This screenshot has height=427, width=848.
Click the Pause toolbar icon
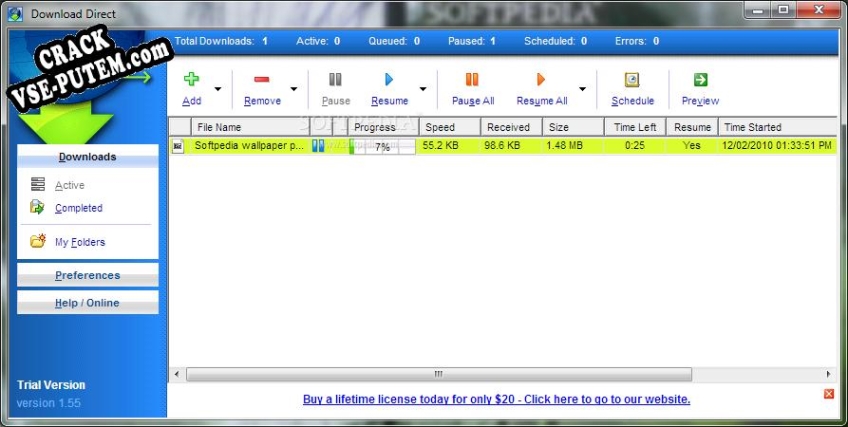(x=335, y=80)
